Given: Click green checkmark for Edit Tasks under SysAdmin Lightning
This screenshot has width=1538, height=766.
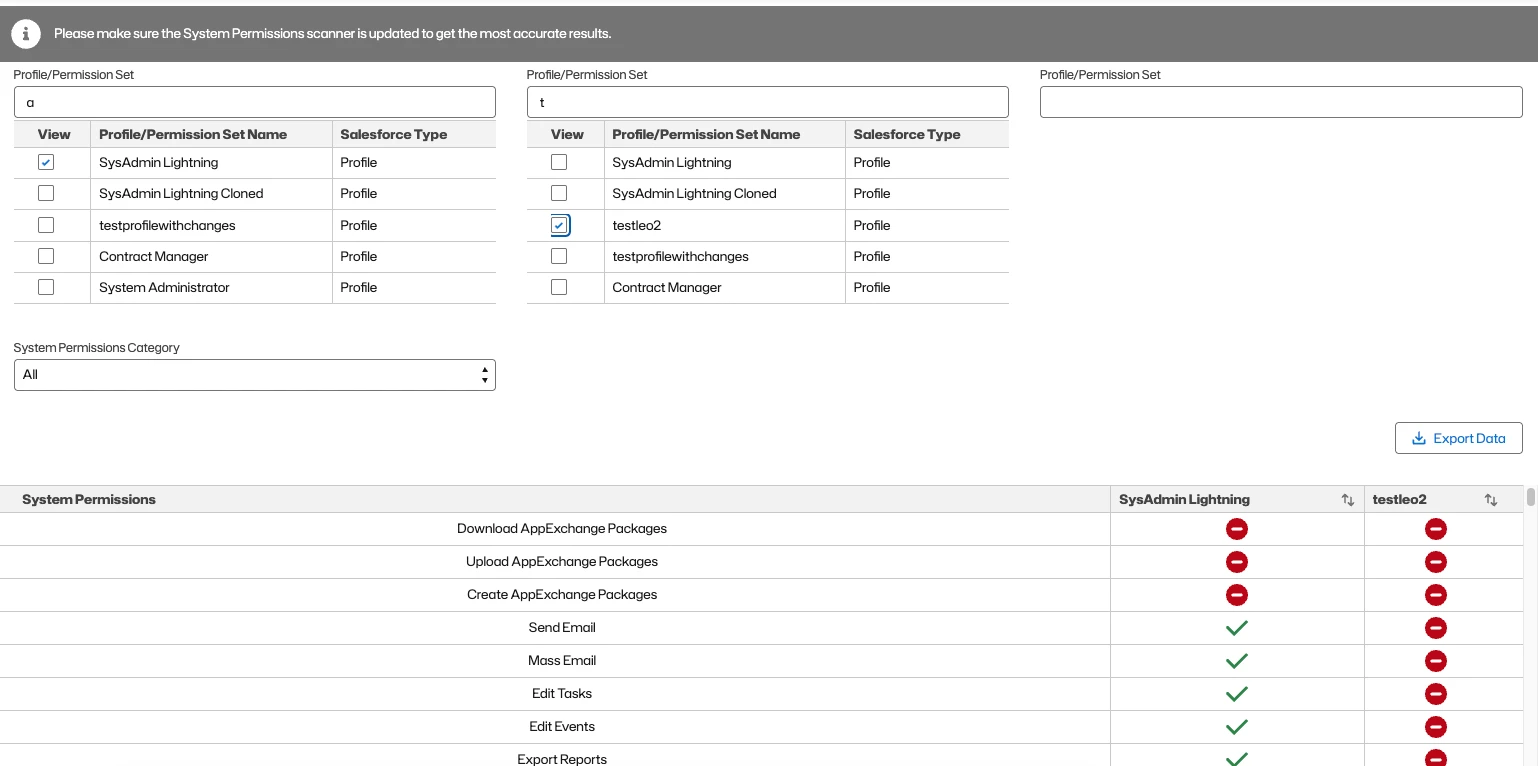Looking at the screenshot, I should tap(1237, 694).
